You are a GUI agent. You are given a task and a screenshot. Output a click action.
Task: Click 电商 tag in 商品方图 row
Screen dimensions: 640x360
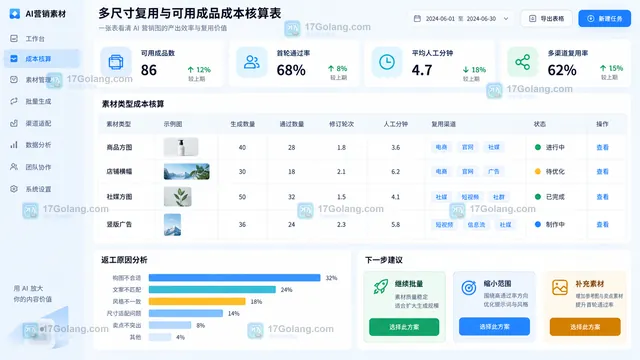pyautogui.click(x=441, y=147)
